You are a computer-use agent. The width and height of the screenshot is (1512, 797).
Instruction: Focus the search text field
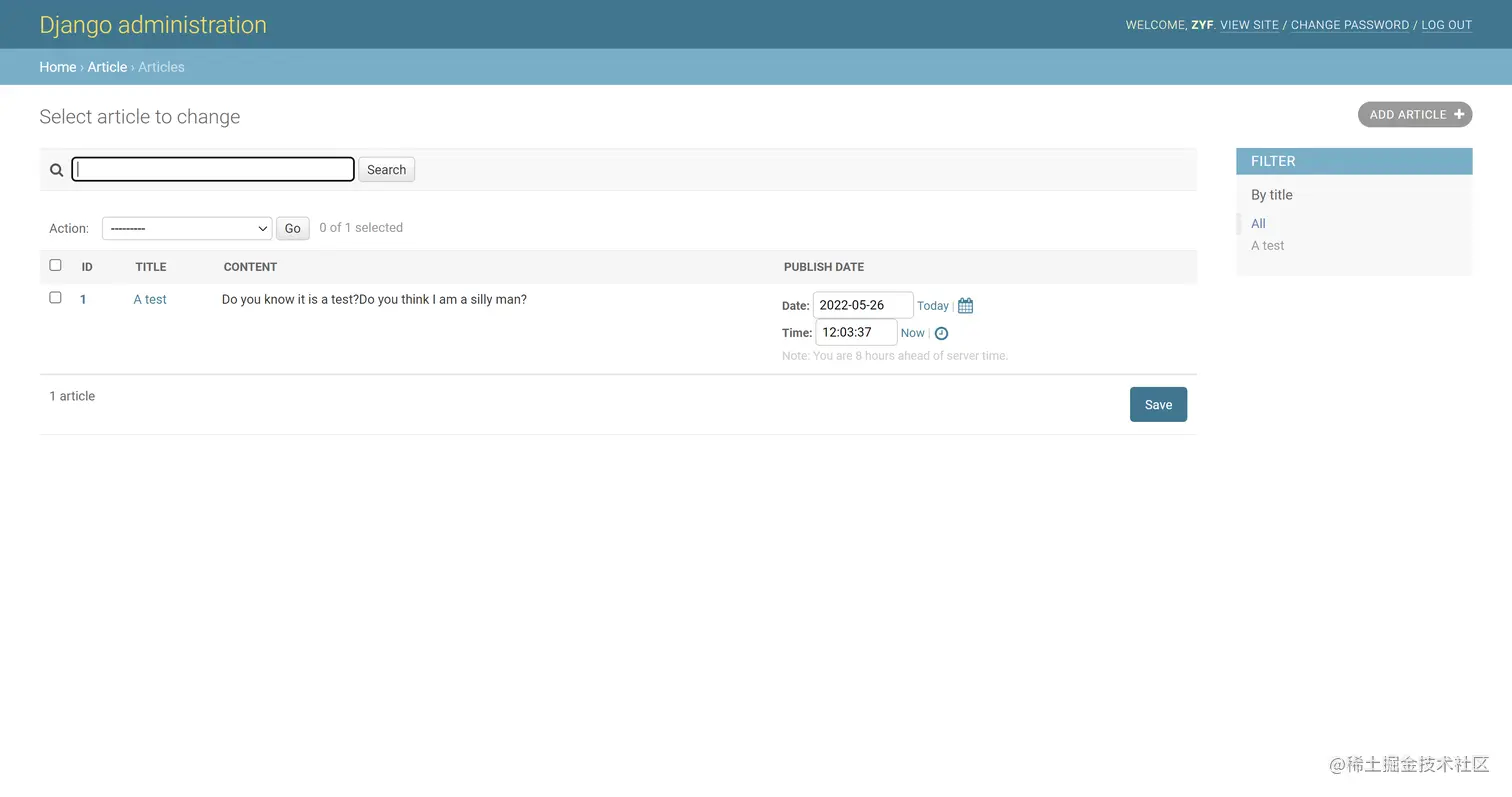coord(213,170)
